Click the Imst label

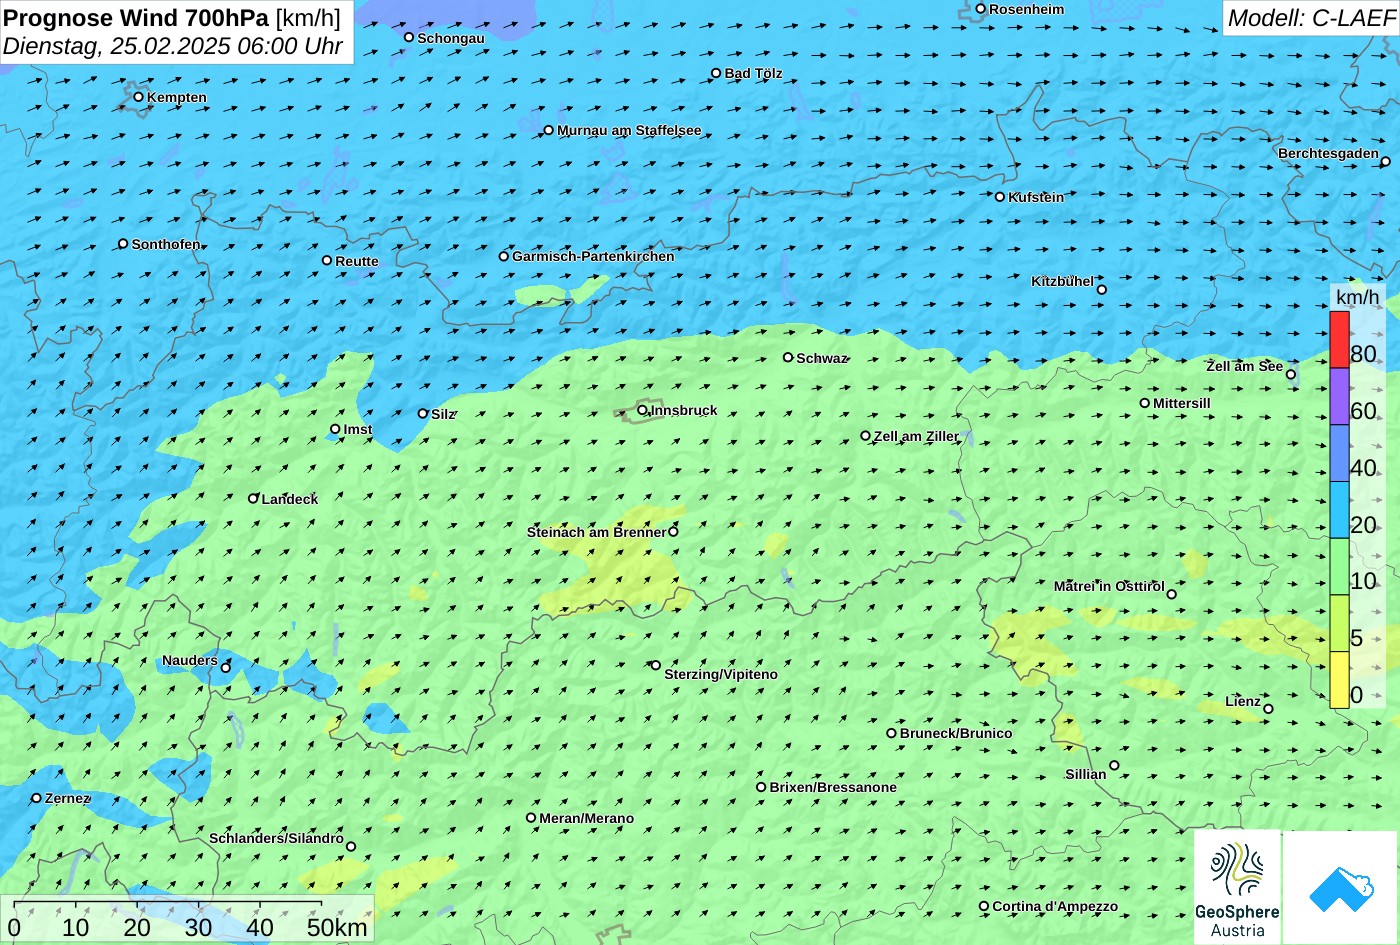point(358,429)
